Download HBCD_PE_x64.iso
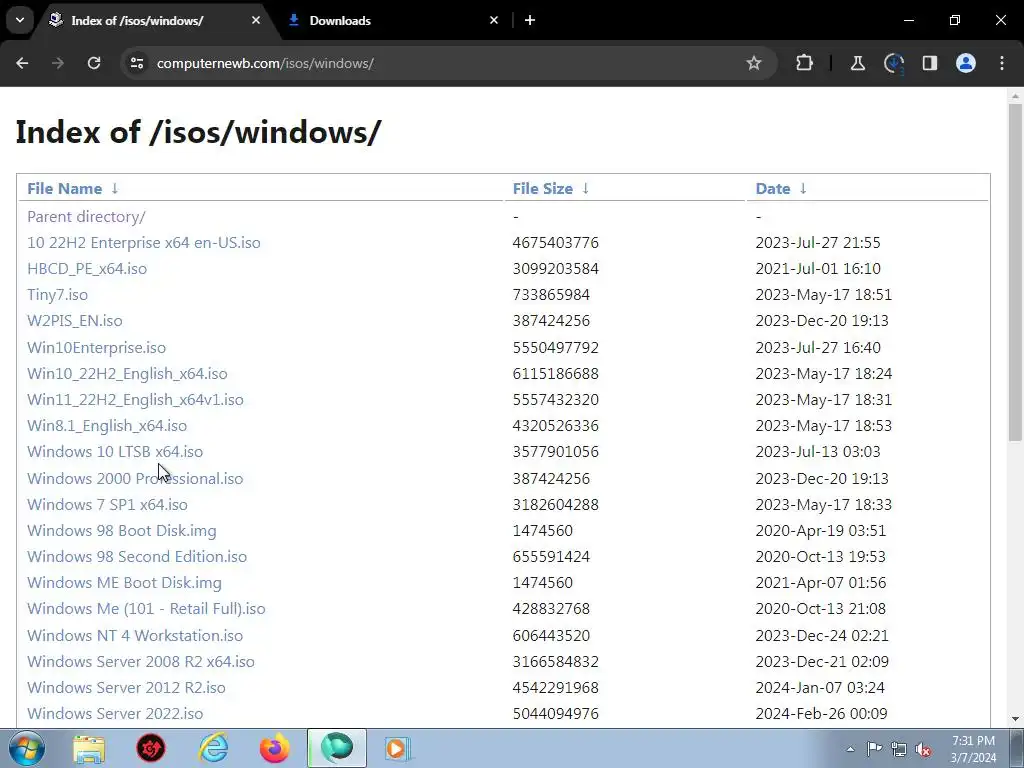 (87, 268)
